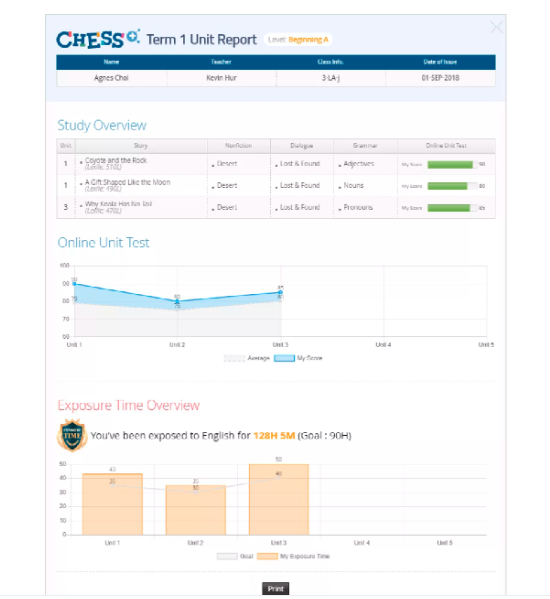Close the Term 1 Unit Report dialog
Image resolution: width=550 pixels, height=599 pixels.
[x=497, y=27]
